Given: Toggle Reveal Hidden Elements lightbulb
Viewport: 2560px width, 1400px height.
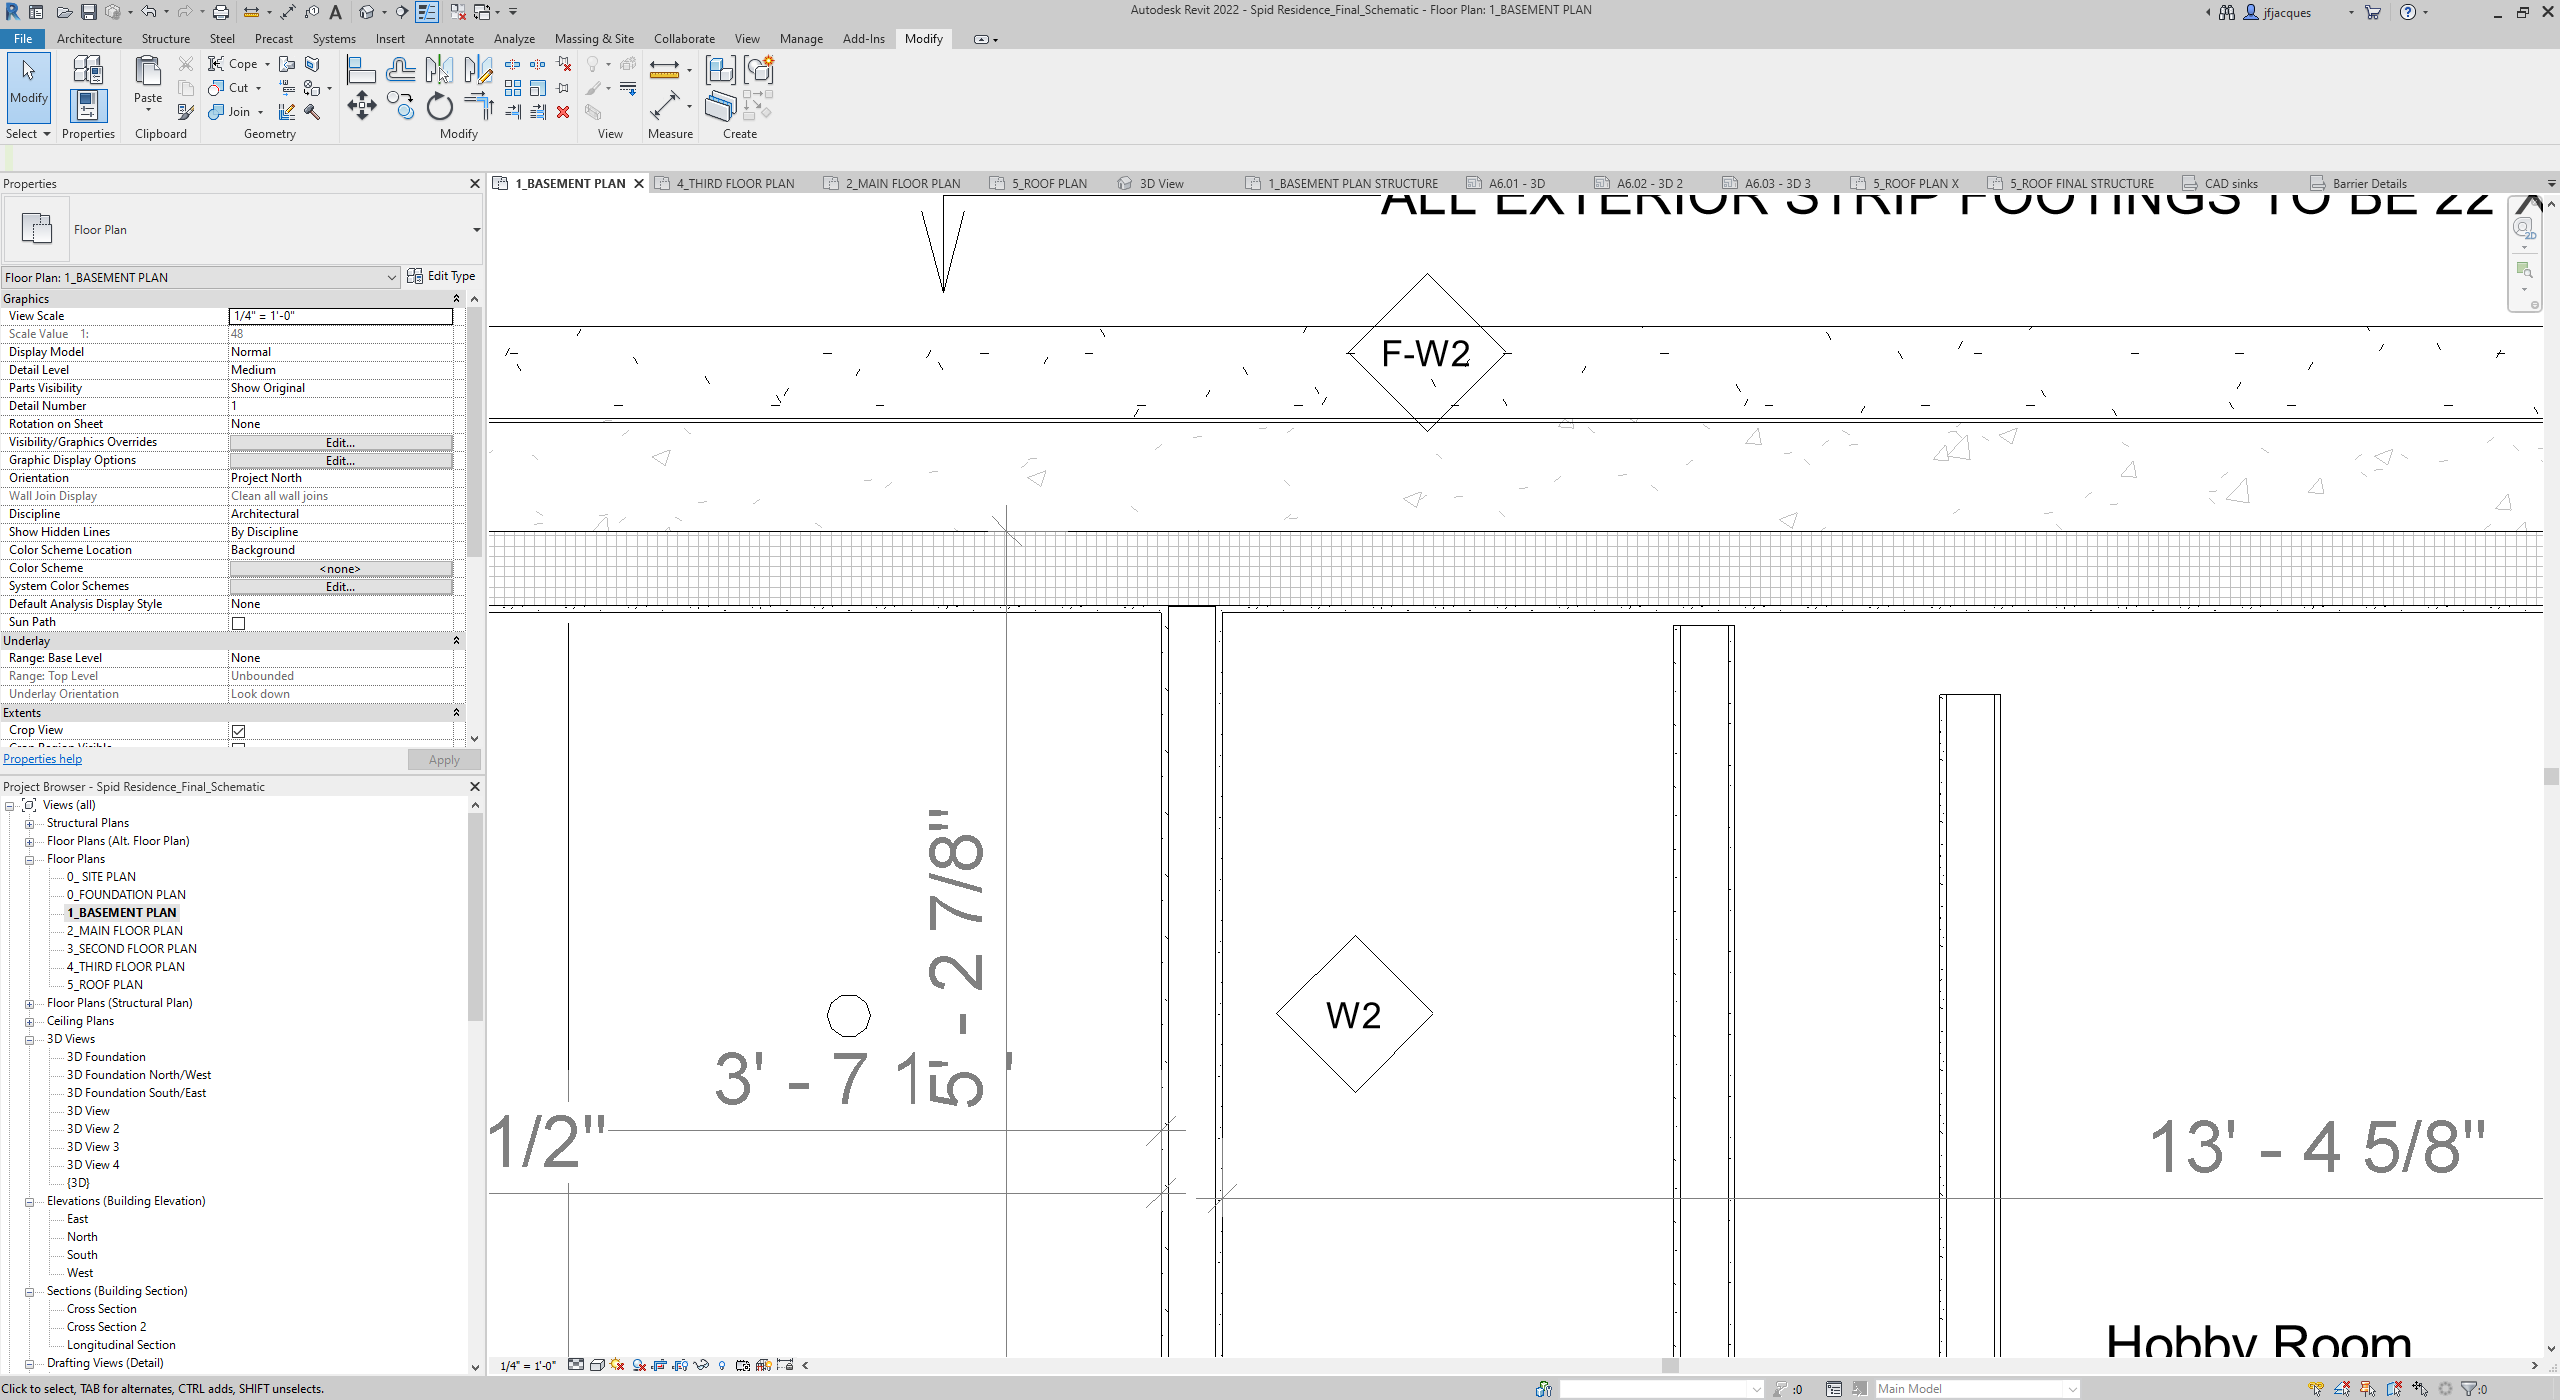Looking at the screenshot, I should (722, 1365).
